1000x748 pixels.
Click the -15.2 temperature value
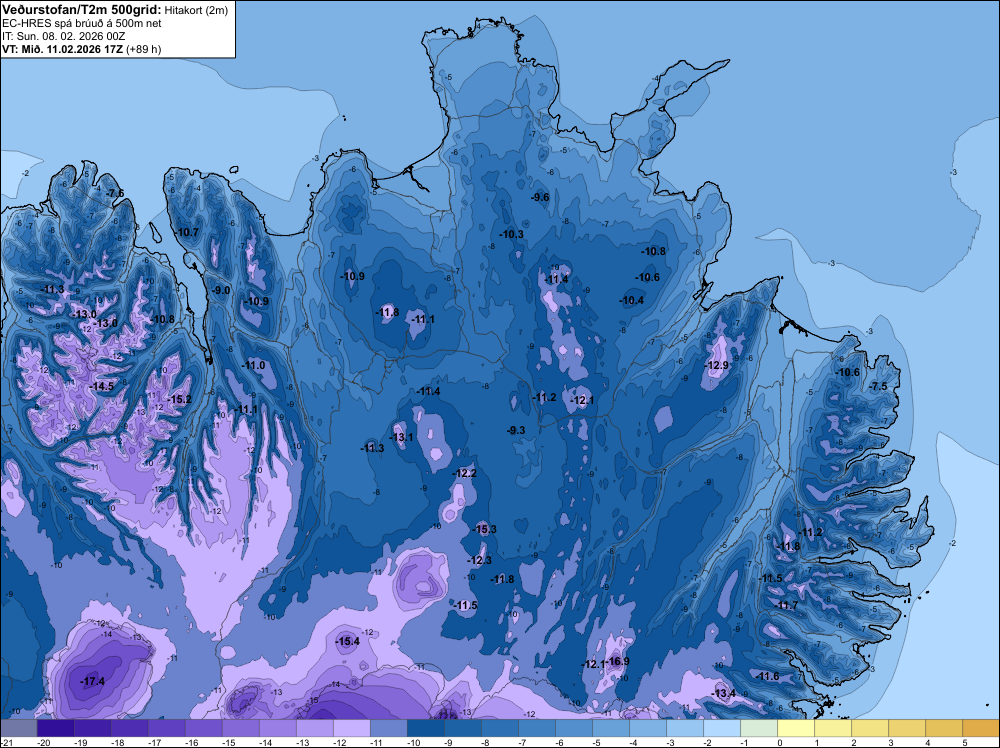179,399
